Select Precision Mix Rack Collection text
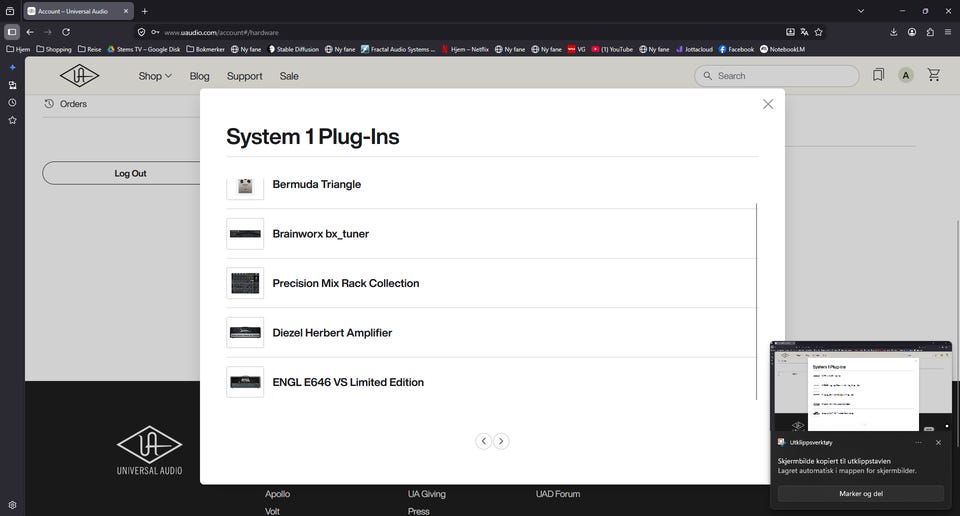 [346, 283]
